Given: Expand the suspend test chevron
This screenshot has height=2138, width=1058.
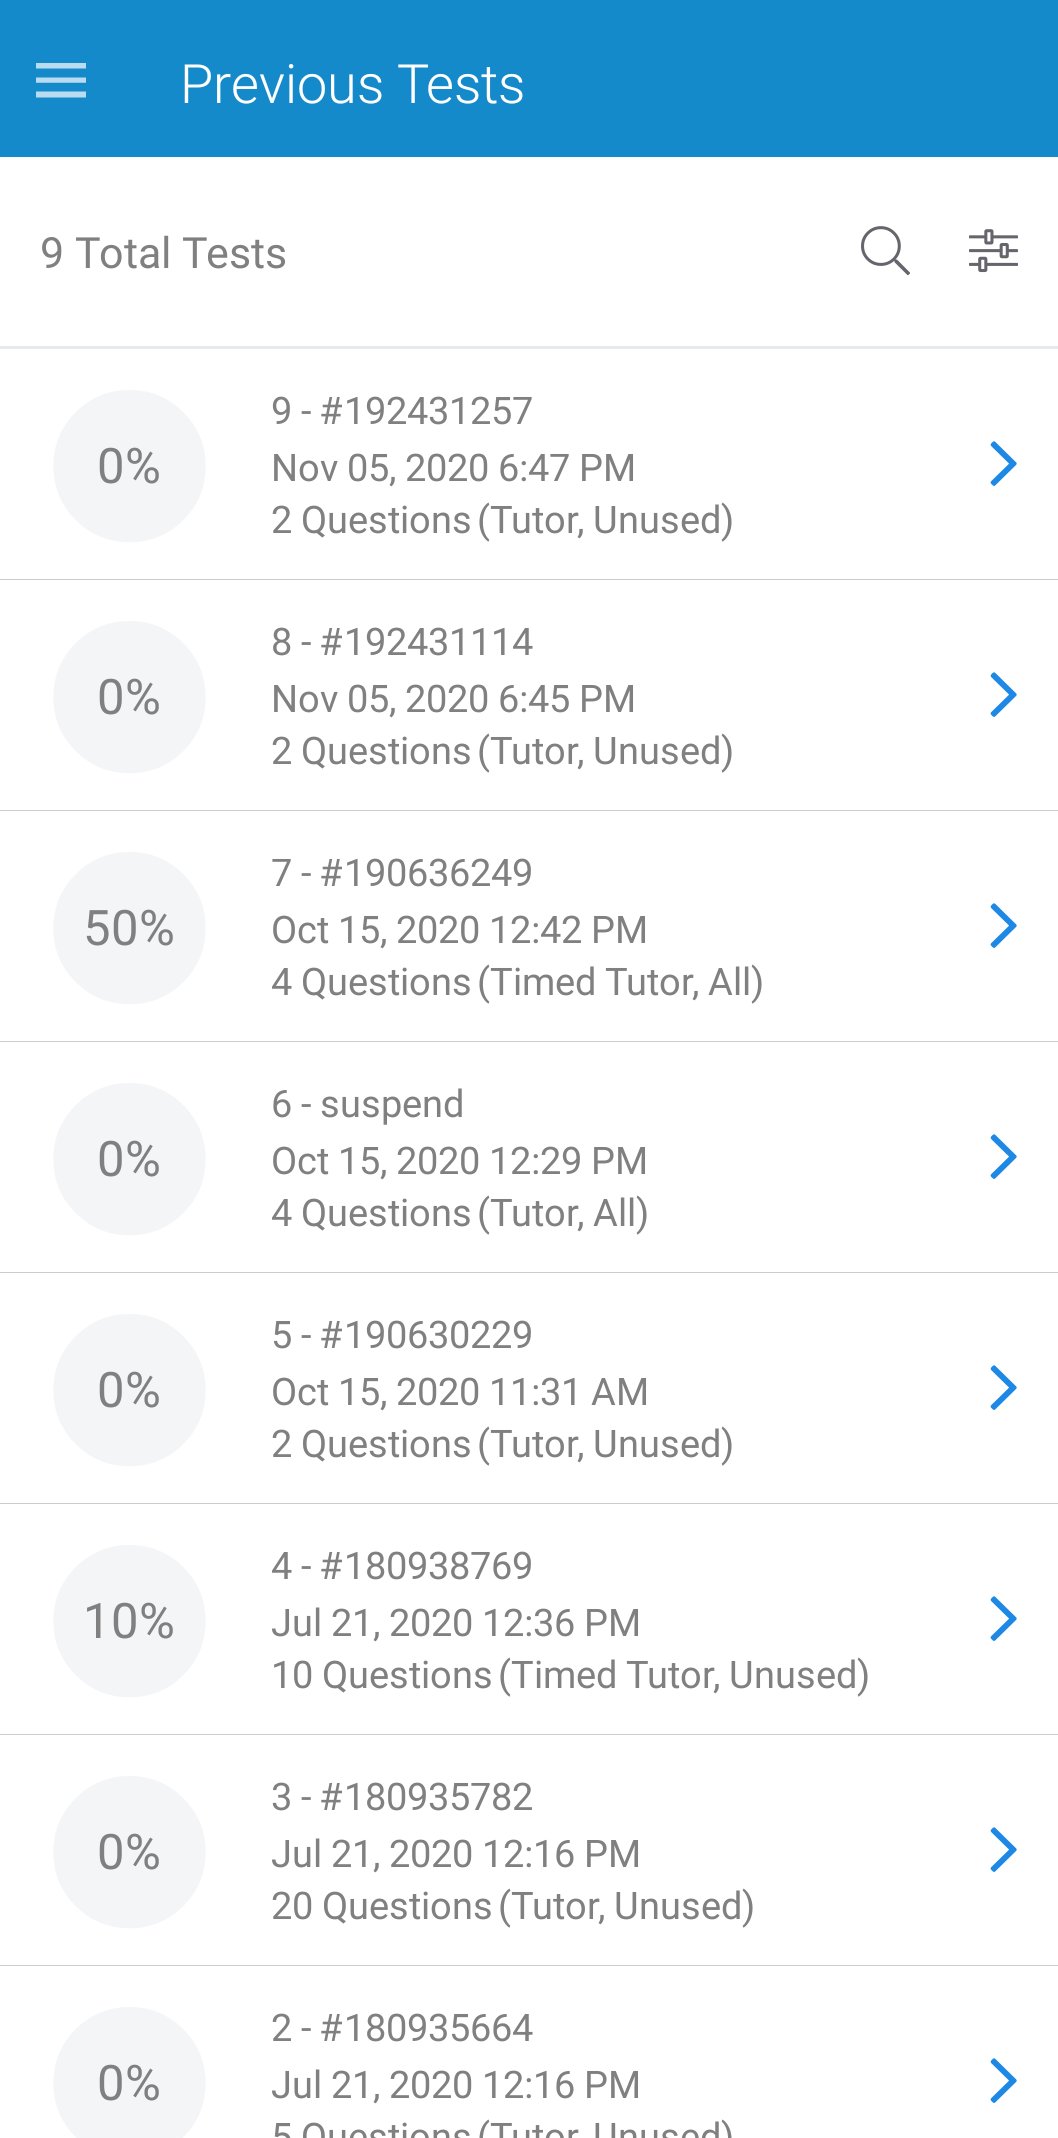Looking at the screenshot, I should [1002, 1157].
